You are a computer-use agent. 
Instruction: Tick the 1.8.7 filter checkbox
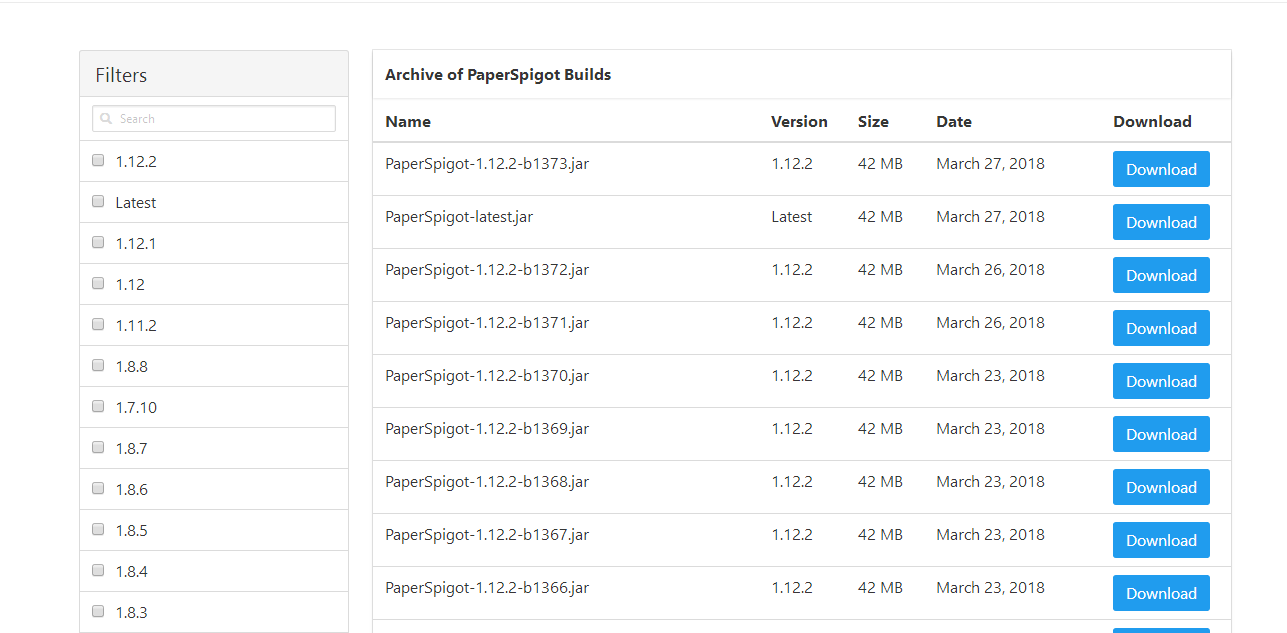point(98,447)
